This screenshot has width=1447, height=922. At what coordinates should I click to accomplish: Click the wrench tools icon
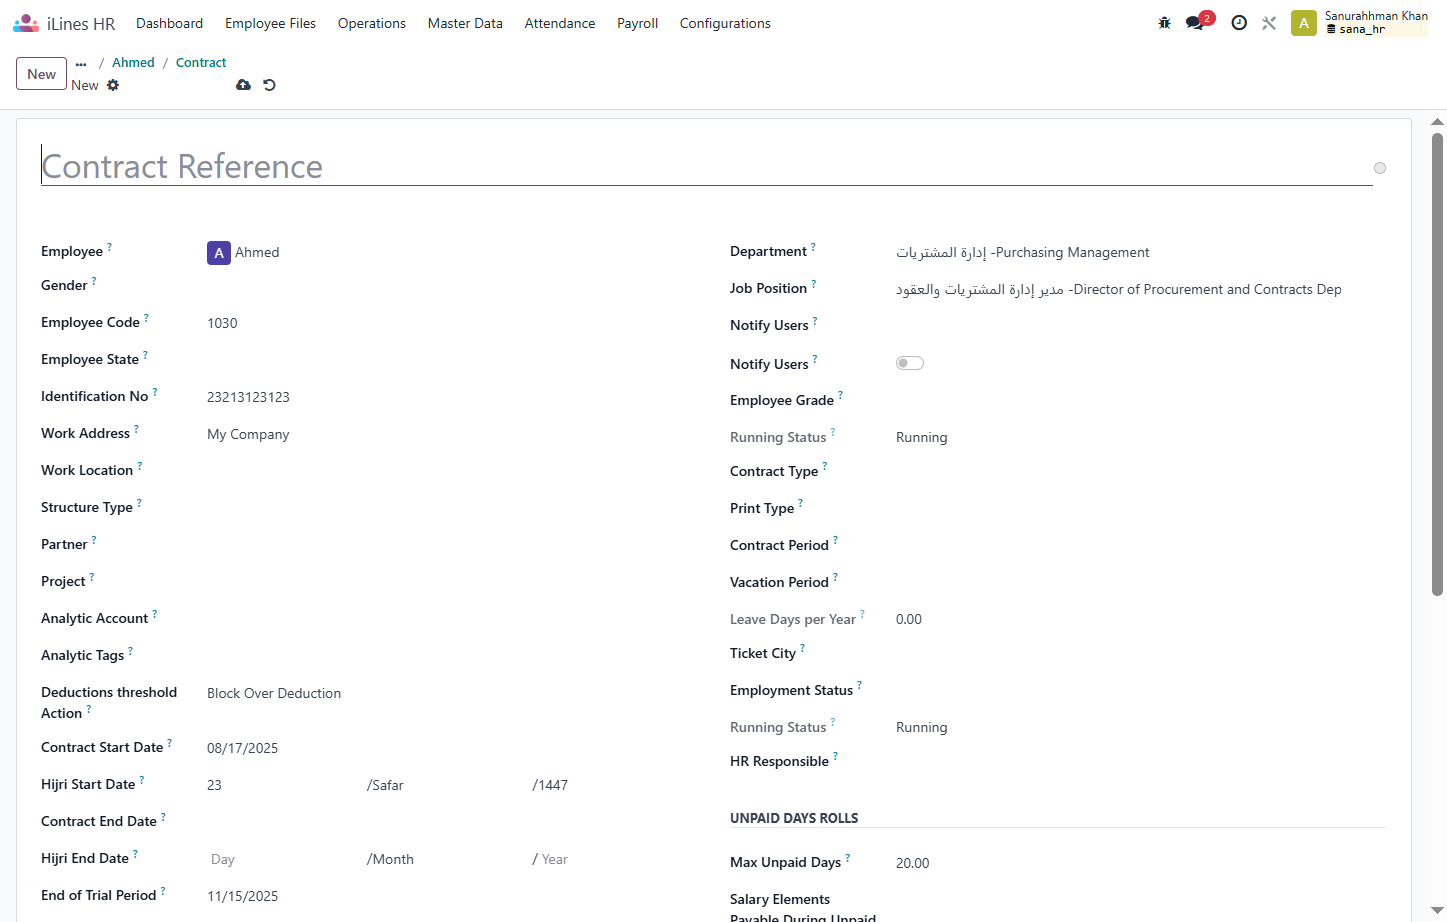click(x=1269, y=23)
